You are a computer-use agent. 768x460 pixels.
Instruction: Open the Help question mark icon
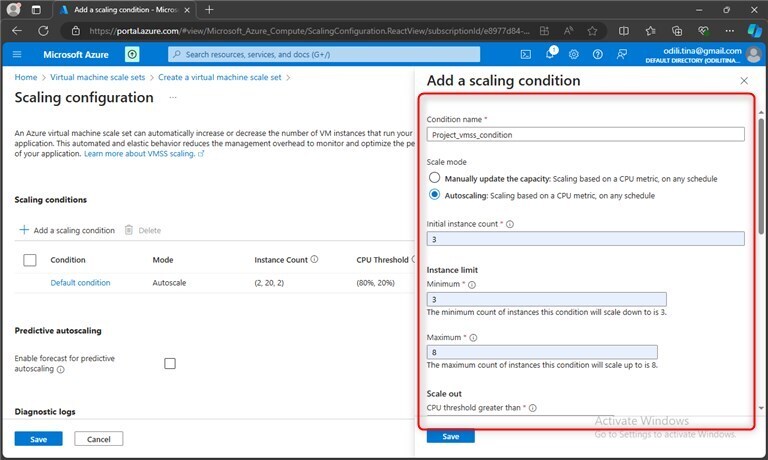coord(598,54)
